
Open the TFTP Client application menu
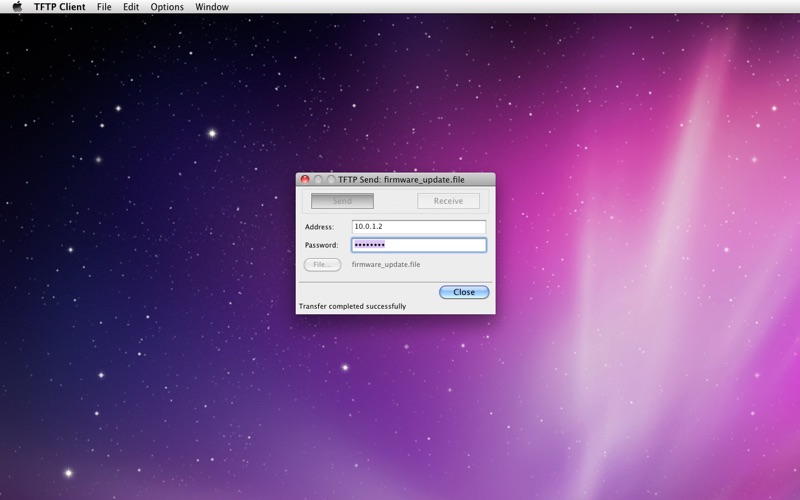click(x=60, y=7)
